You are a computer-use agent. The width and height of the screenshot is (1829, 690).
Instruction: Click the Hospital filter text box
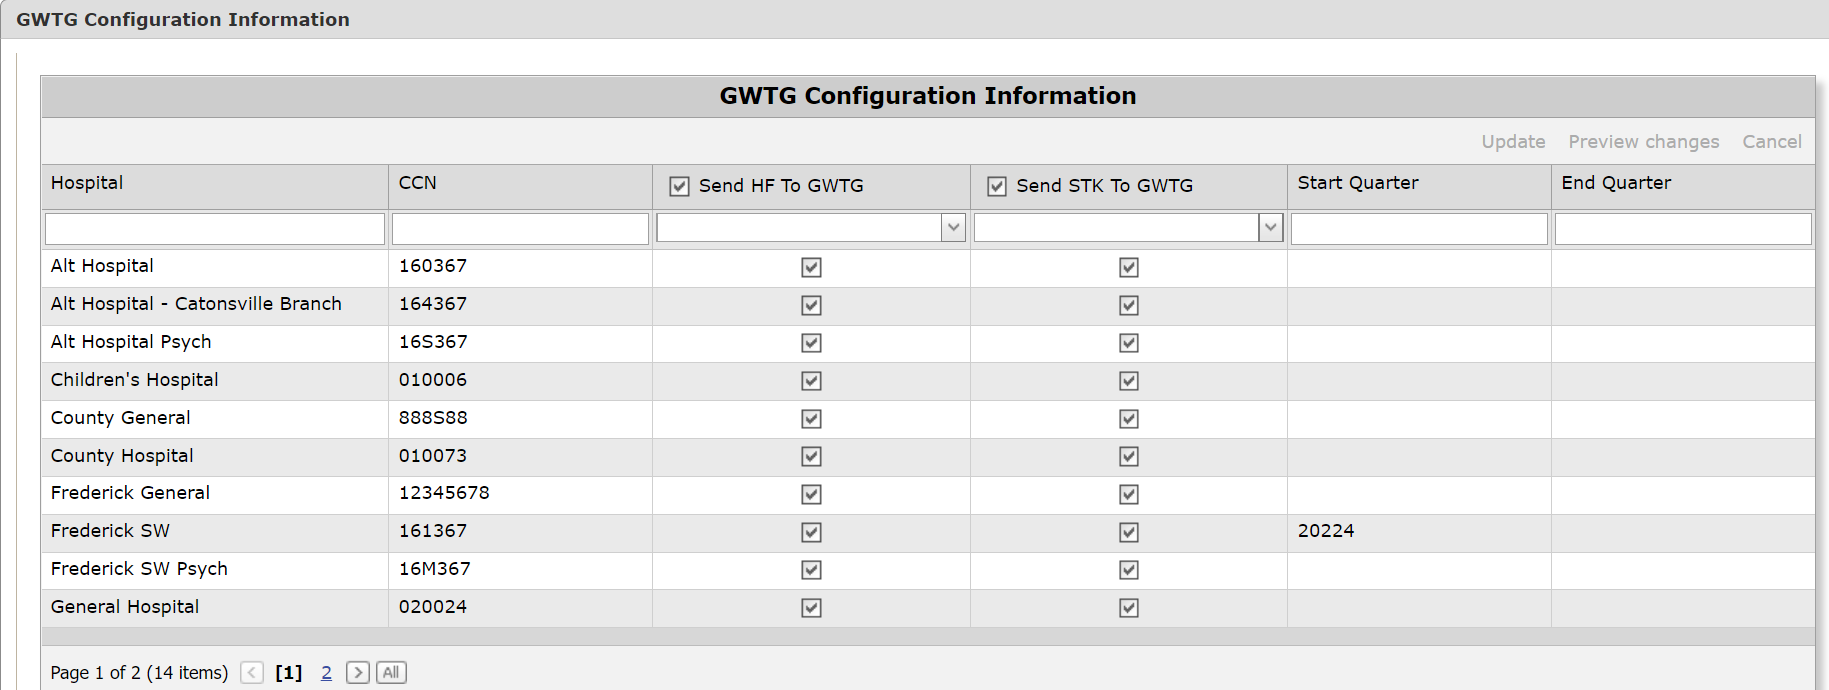click(x=214, y=229)
